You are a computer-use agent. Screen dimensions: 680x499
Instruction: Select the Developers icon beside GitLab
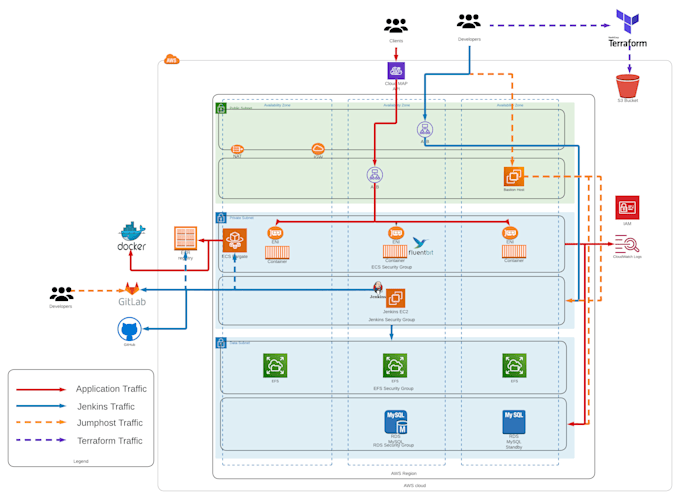(61, 294)
